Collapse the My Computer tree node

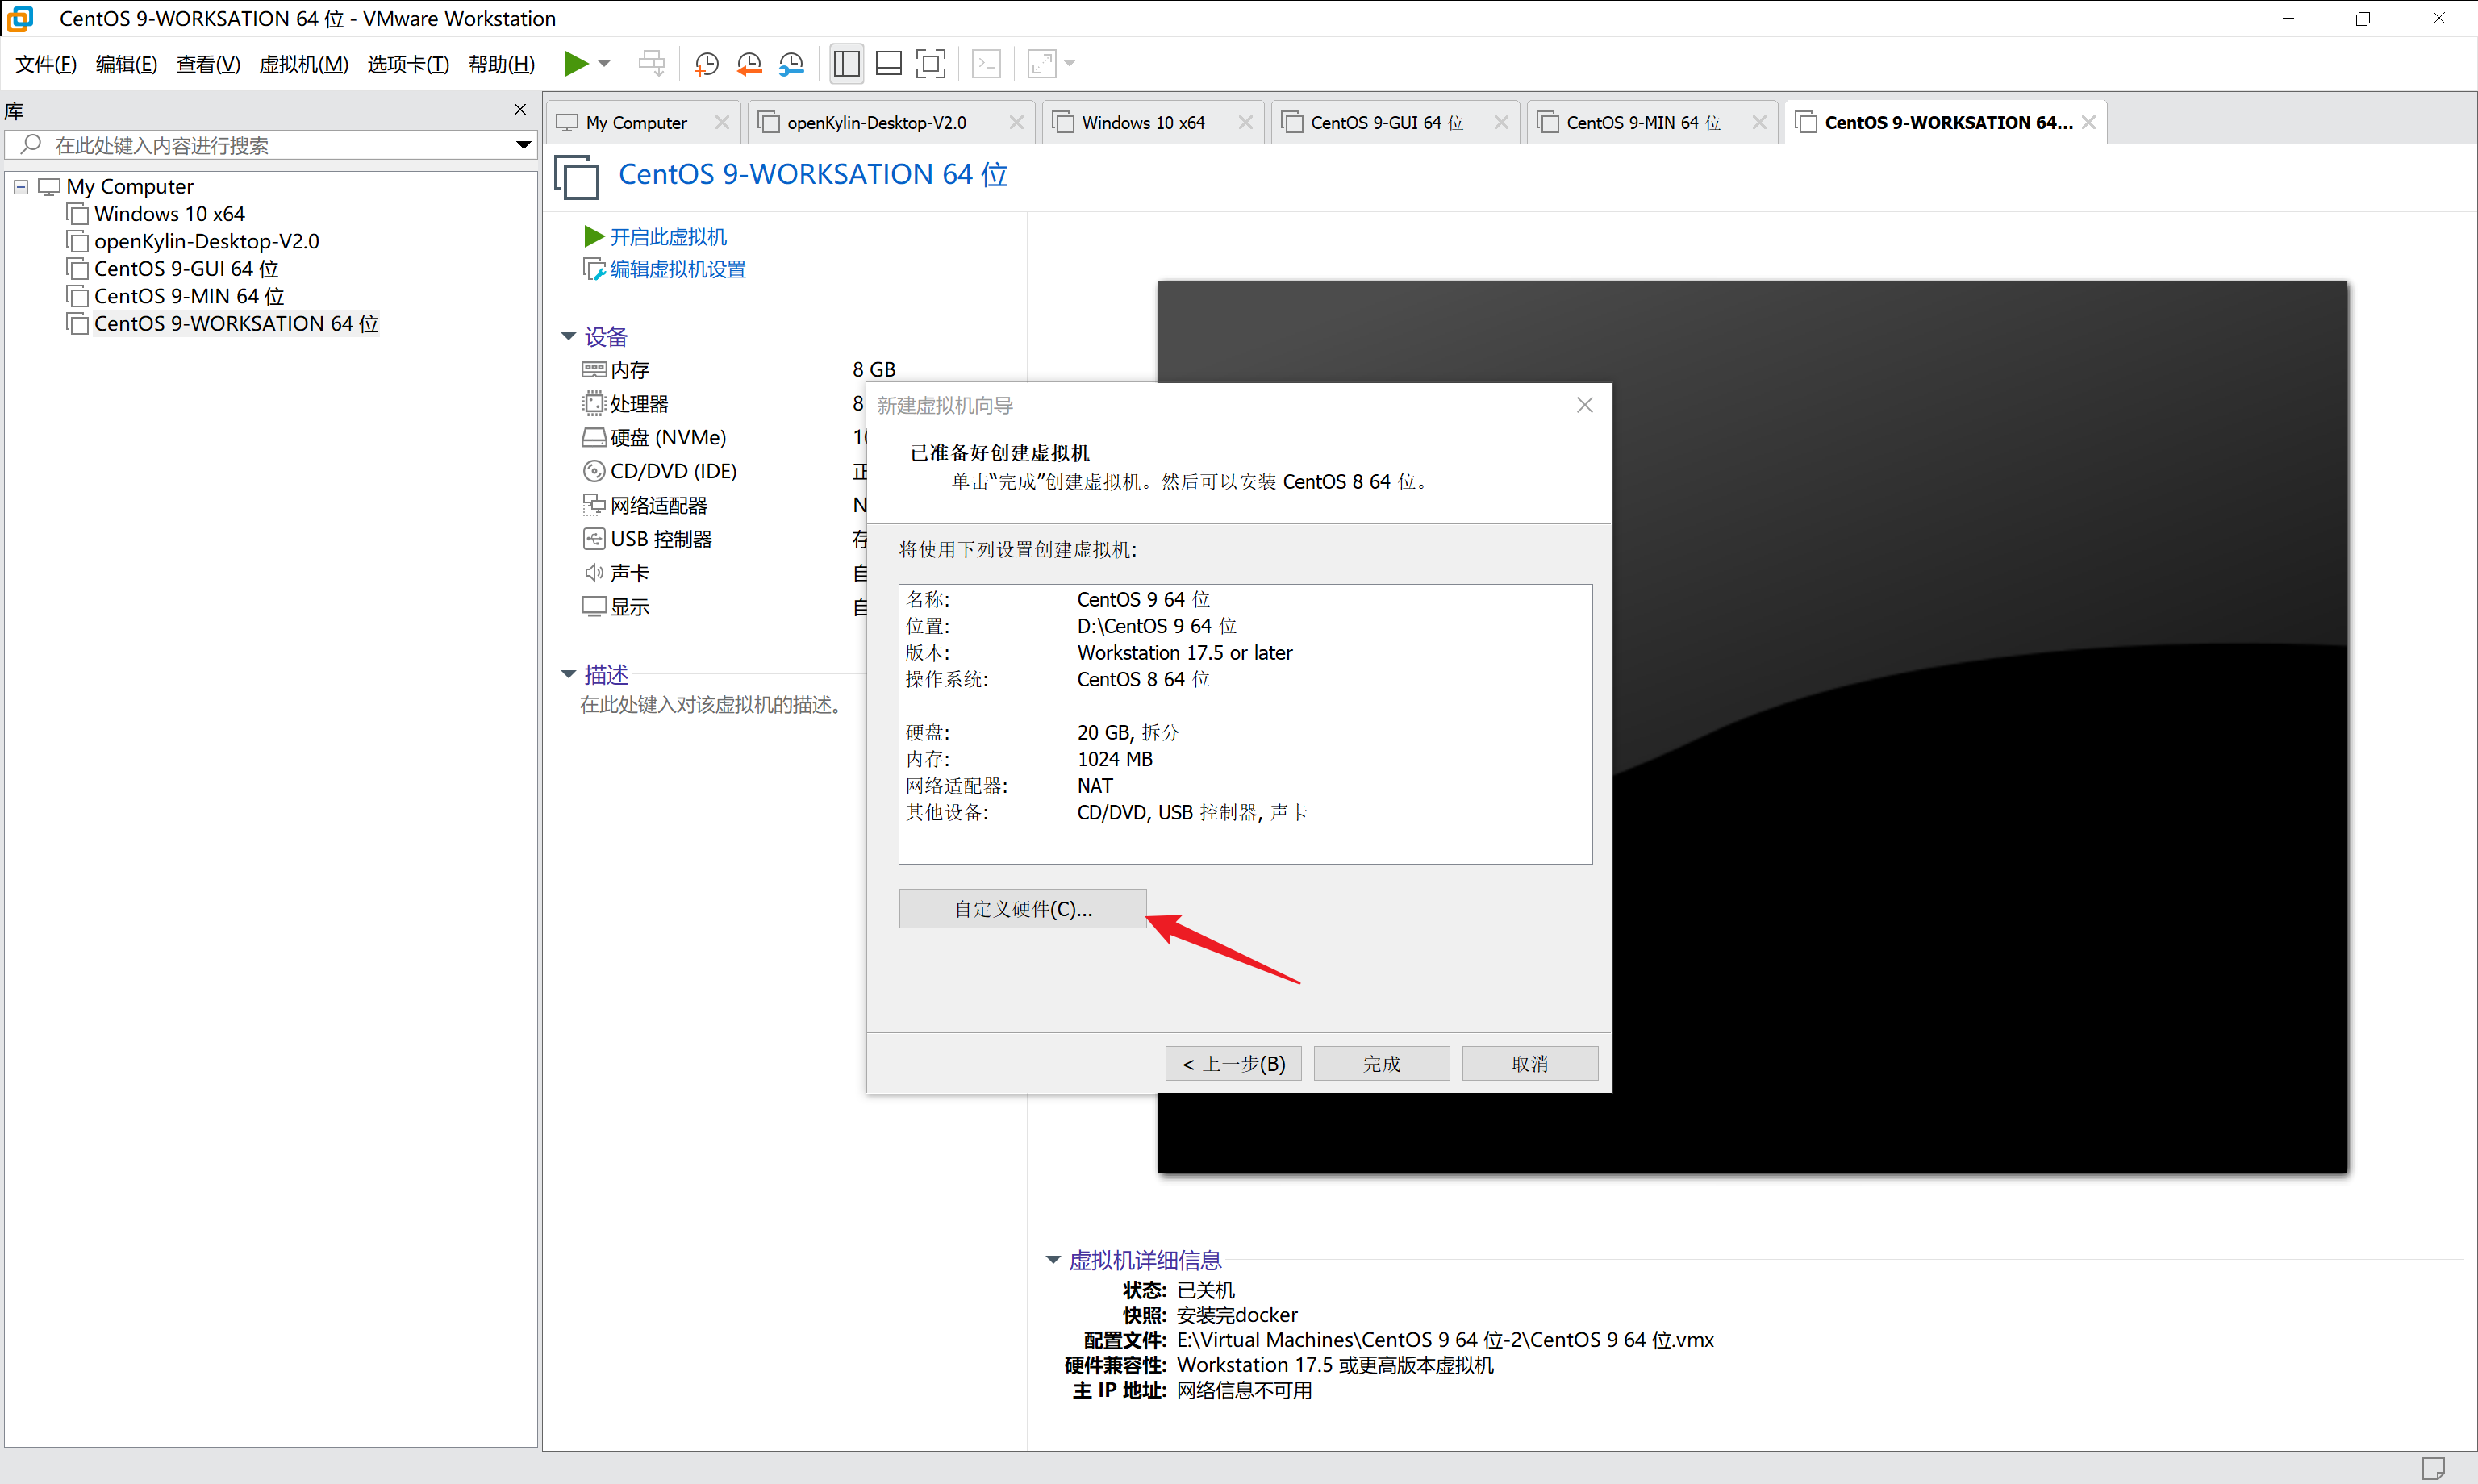pos(21,187)
